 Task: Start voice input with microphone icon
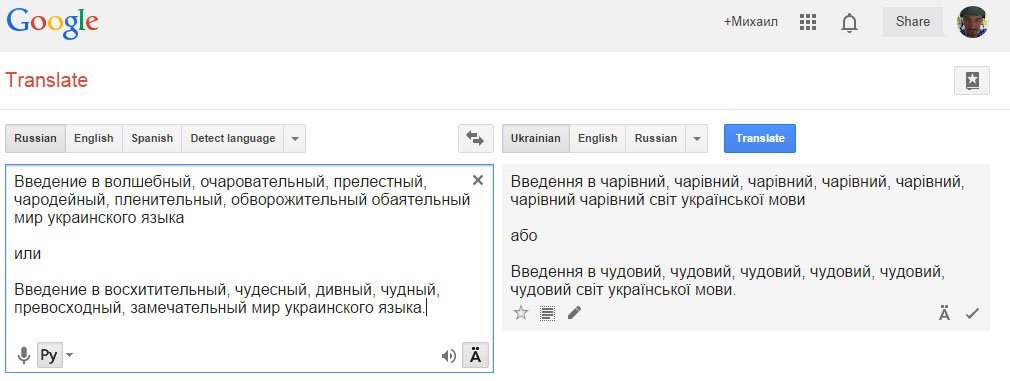(24, 355)
